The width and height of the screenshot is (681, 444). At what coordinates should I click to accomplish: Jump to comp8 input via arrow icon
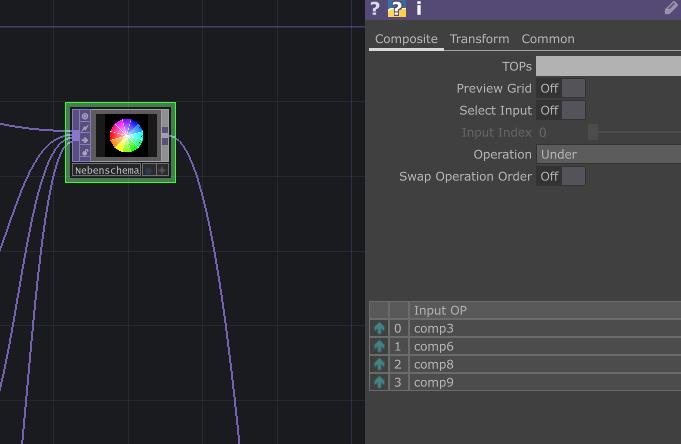pos(379,364)
